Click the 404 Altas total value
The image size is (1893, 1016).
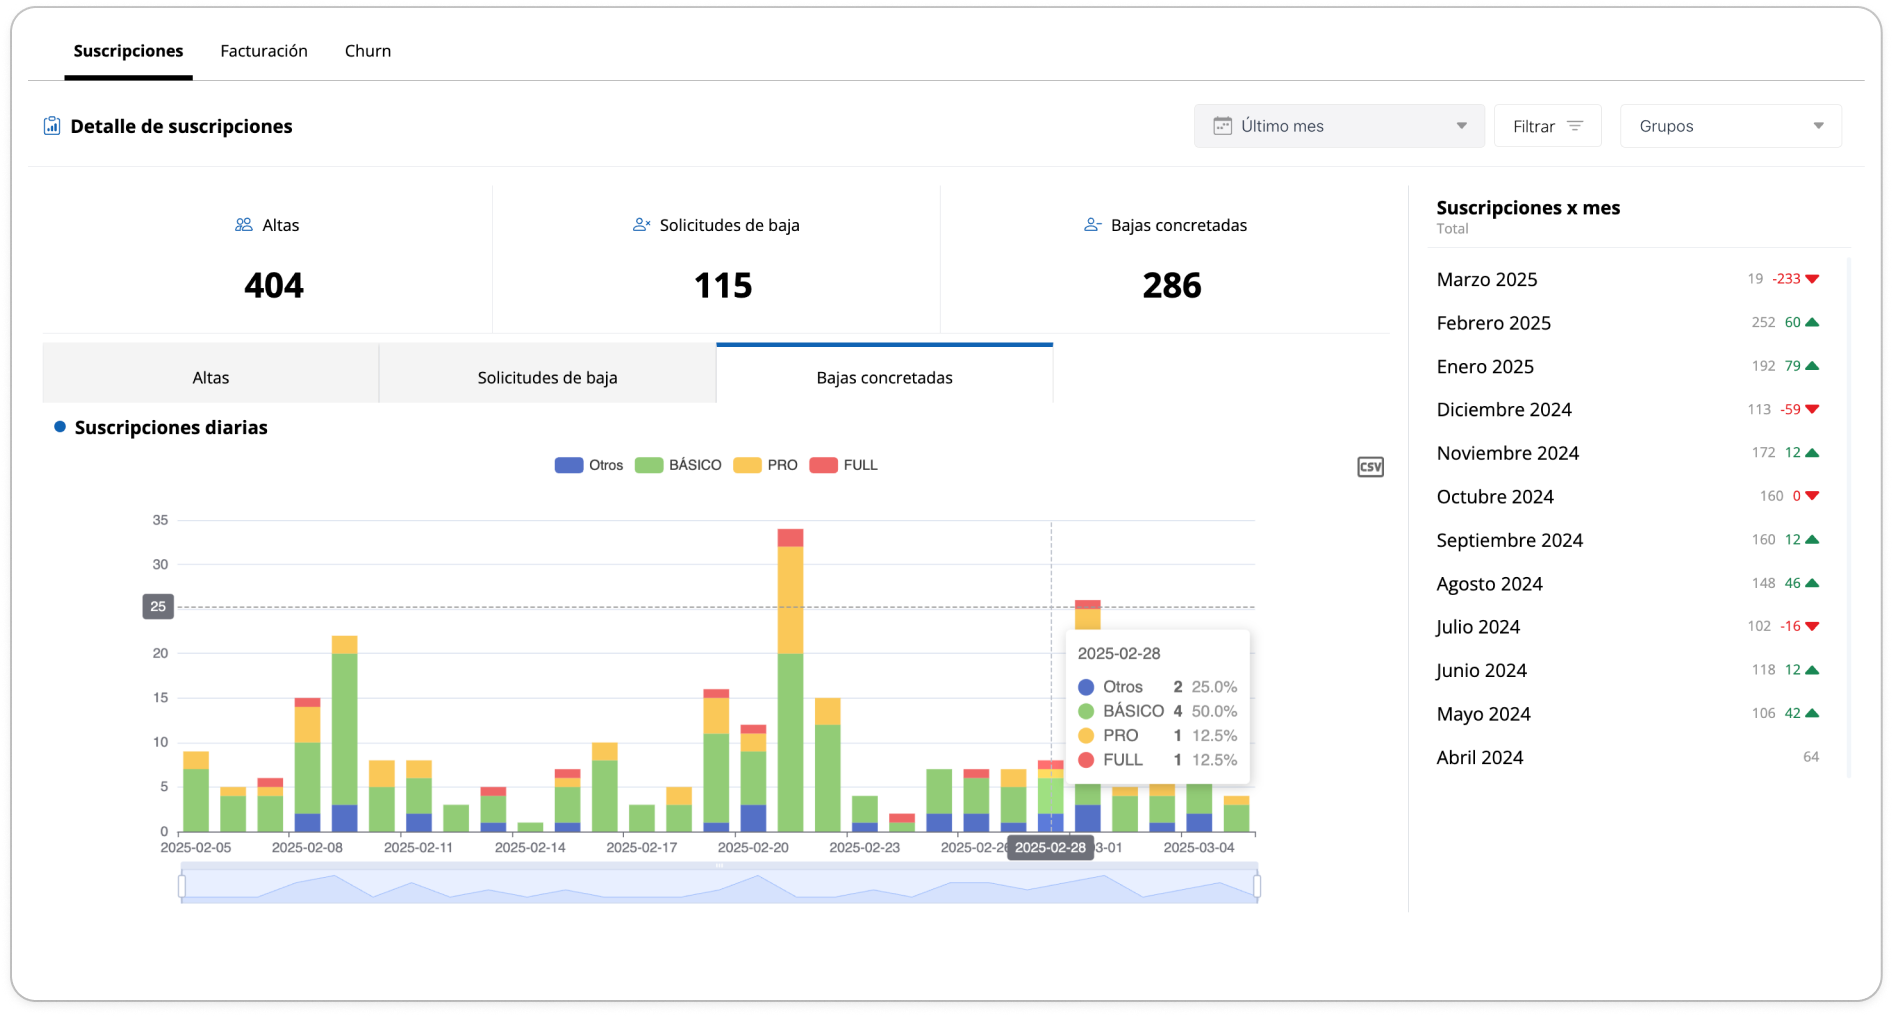point(274,286)
